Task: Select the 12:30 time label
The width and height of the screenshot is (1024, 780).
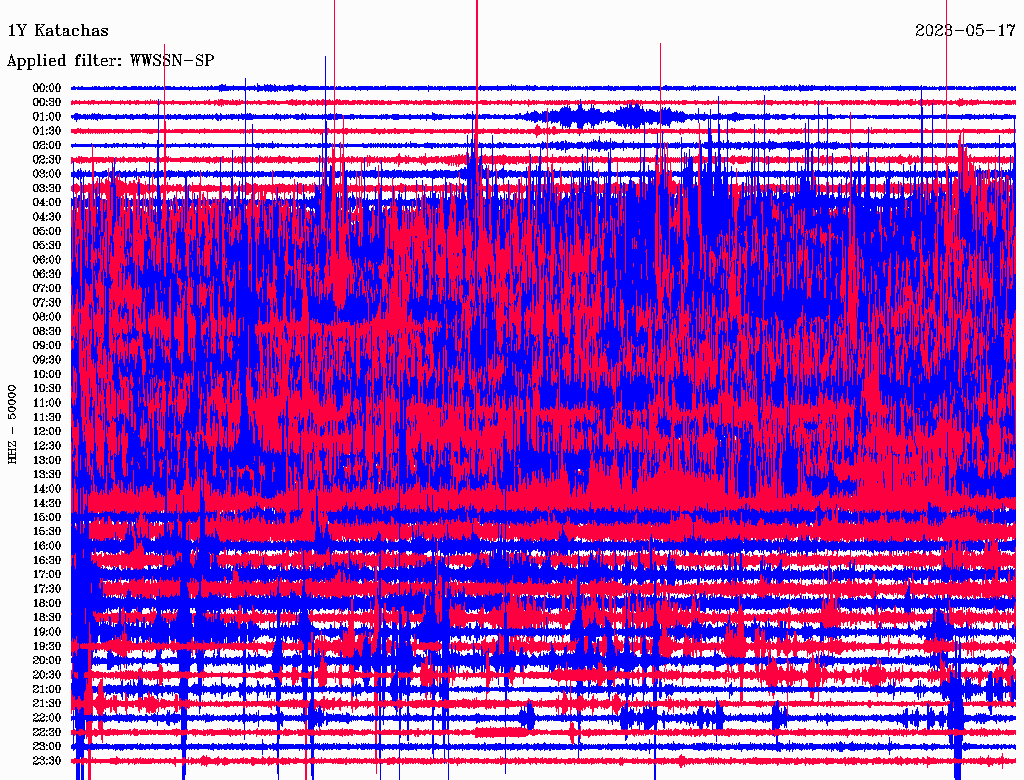Action: point(47,446)
